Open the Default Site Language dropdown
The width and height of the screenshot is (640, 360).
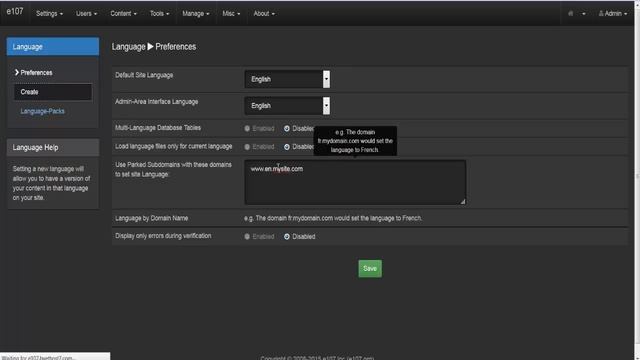[287, 79]
